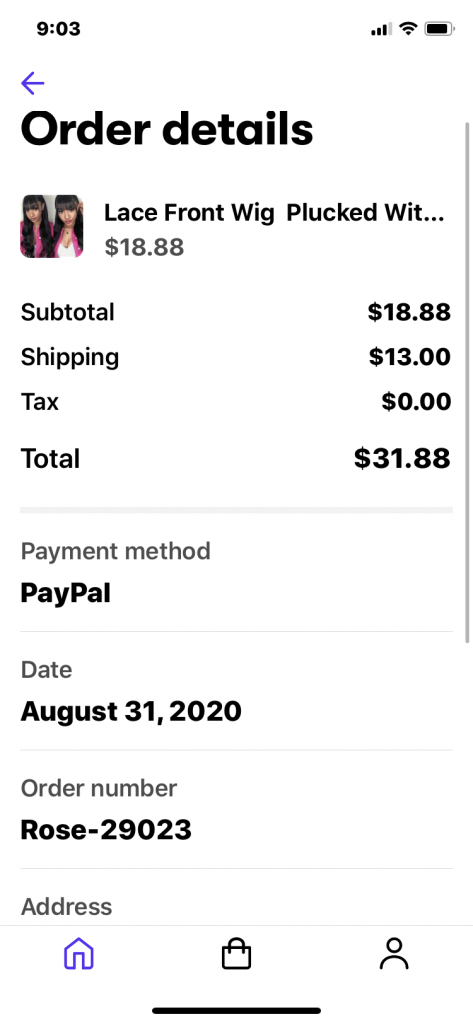The width and height of the screenshot is (473, 1024).
Task: Open the Lace Front Wig product title
Action: 274,213
